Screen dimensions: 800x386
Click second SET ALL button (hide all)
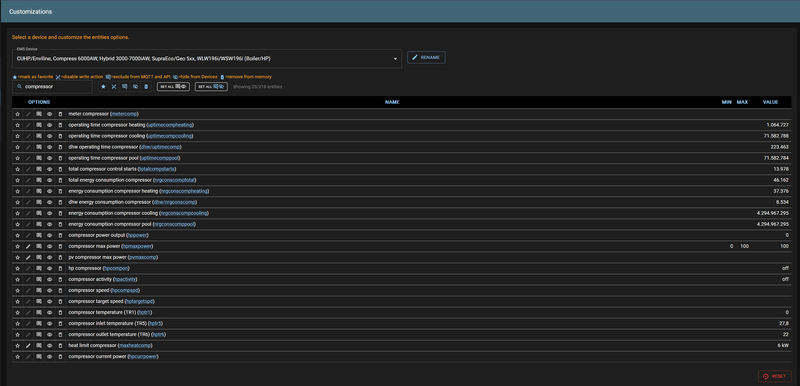(211, 87)
